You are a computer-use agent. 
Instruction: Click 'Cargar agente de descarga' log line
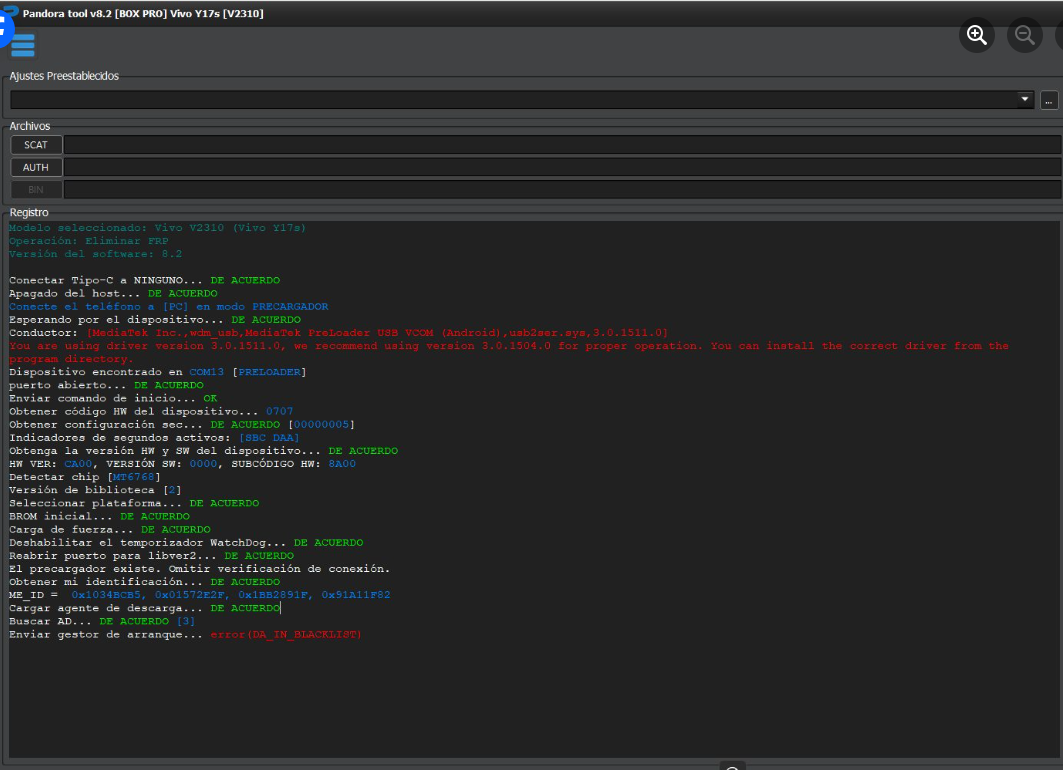[144, 608]
